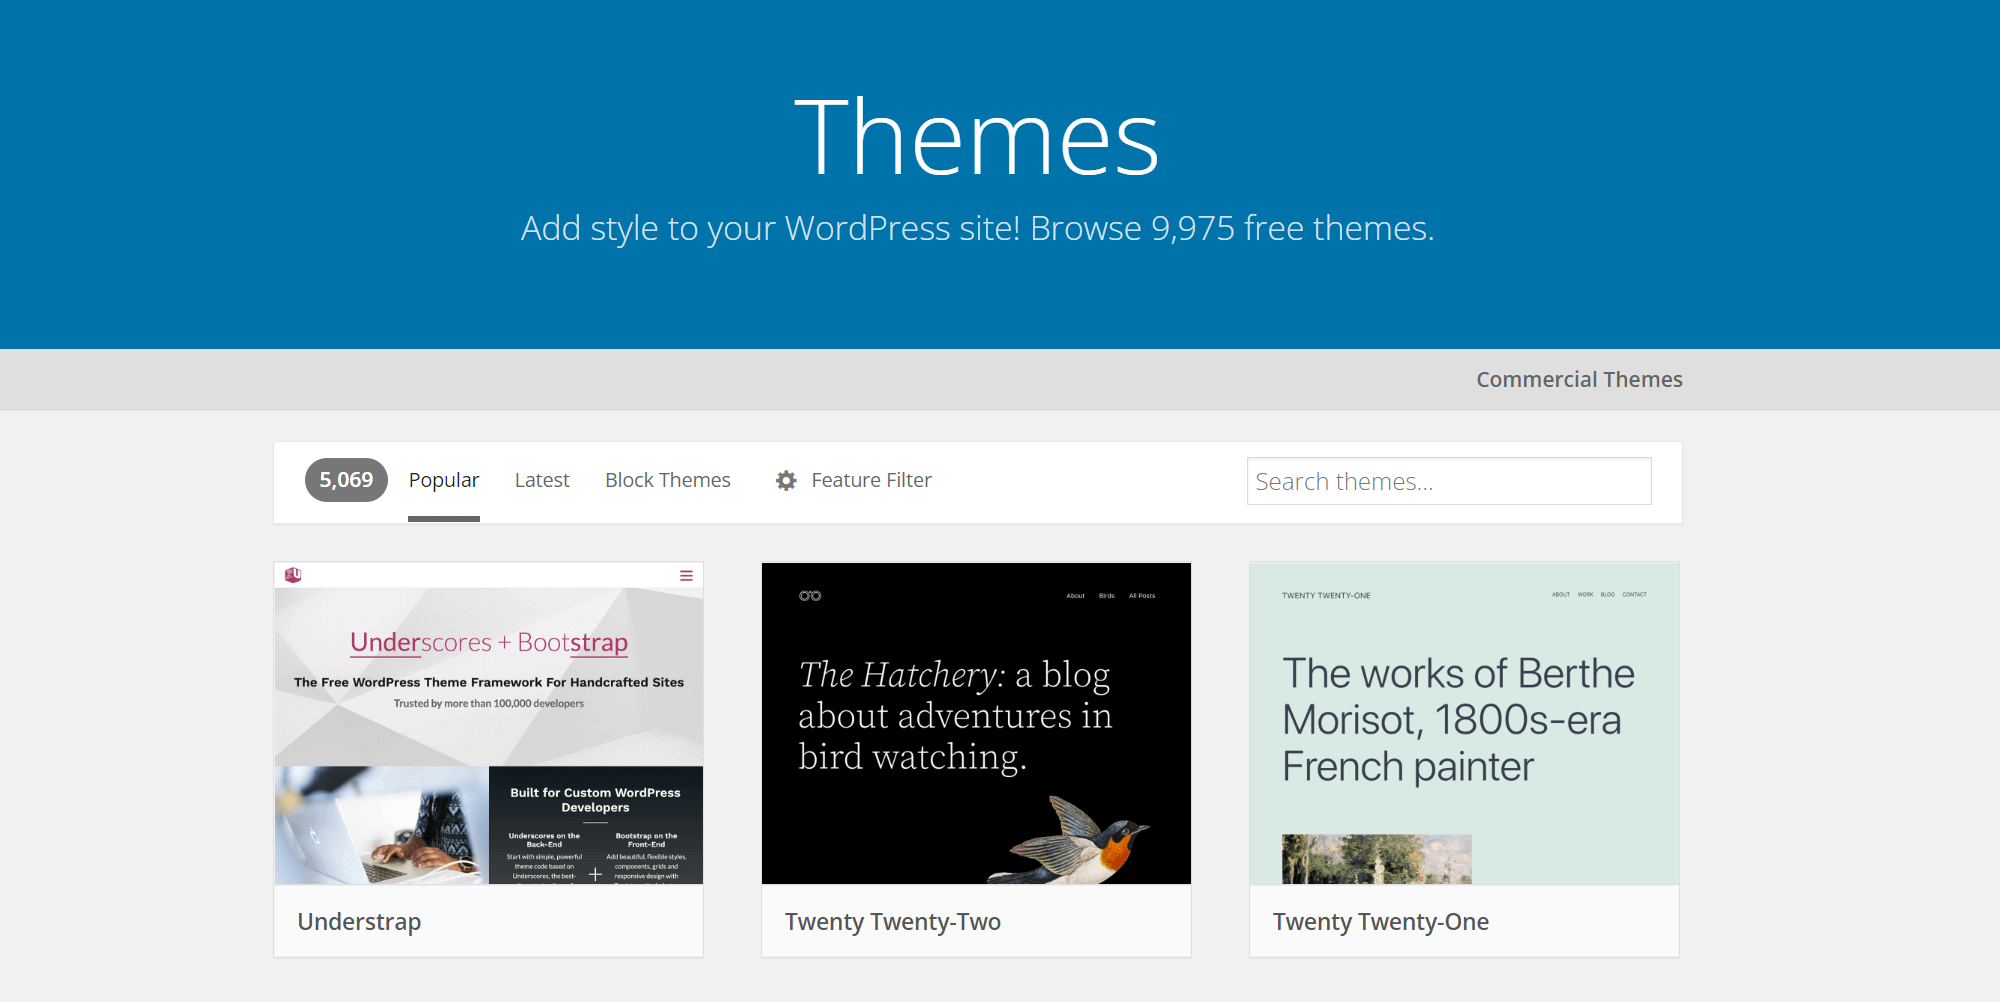The height and width of the screenshot is (1002, 2000).
Task: Click 'The works of Berthe Morisot' headline
Action: click(1458, 720)
